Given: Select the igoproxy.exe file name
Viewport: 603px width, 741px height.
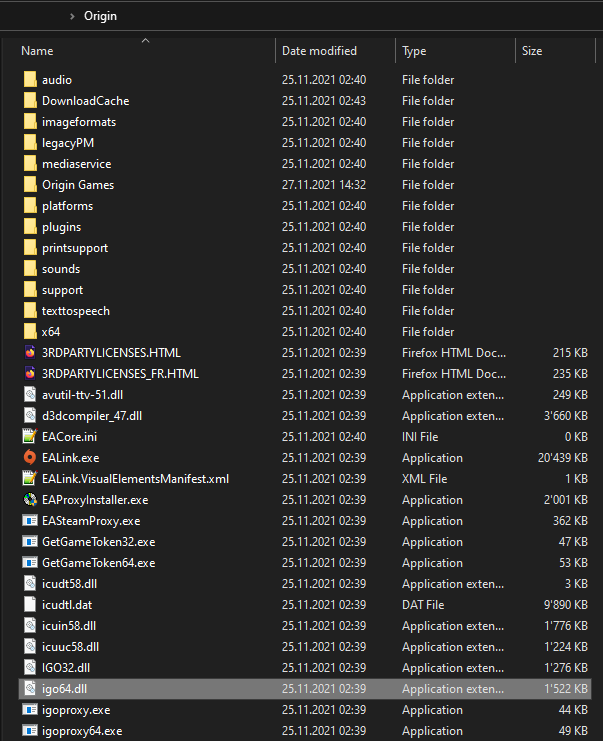Looking at the screenshot, I should (x=76, y=710).
